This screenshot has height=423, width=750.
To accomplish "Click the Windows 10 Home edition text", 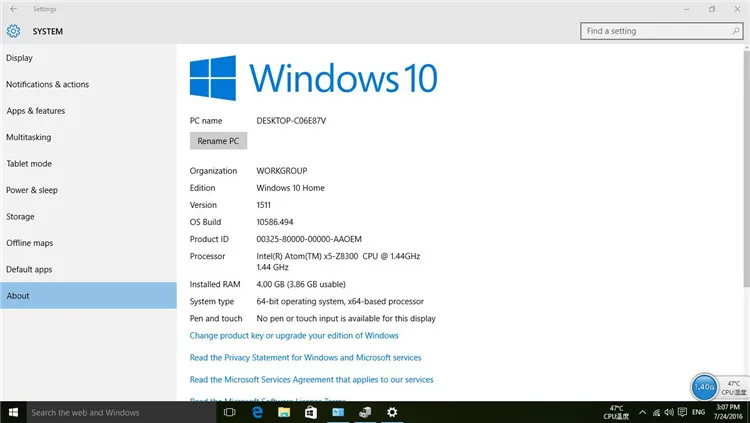I will pyautogui.click(x=290, y=188).
